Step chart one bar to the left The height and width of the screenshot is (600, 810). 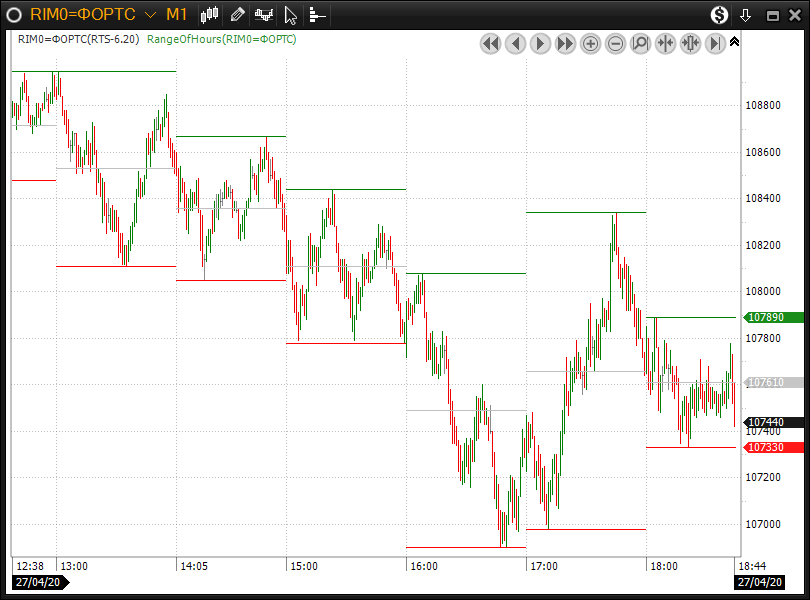click(515, 43)
